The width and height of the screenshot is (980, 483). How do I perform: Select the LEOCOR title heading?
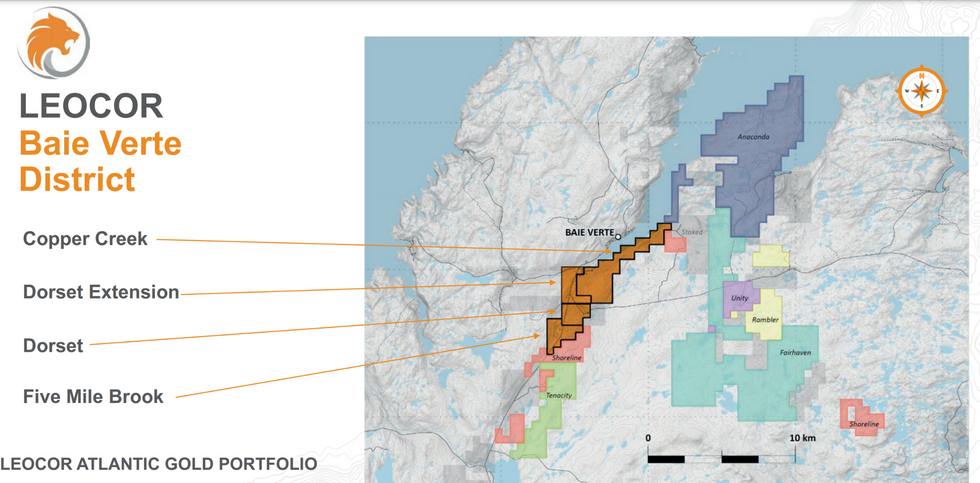91,106
